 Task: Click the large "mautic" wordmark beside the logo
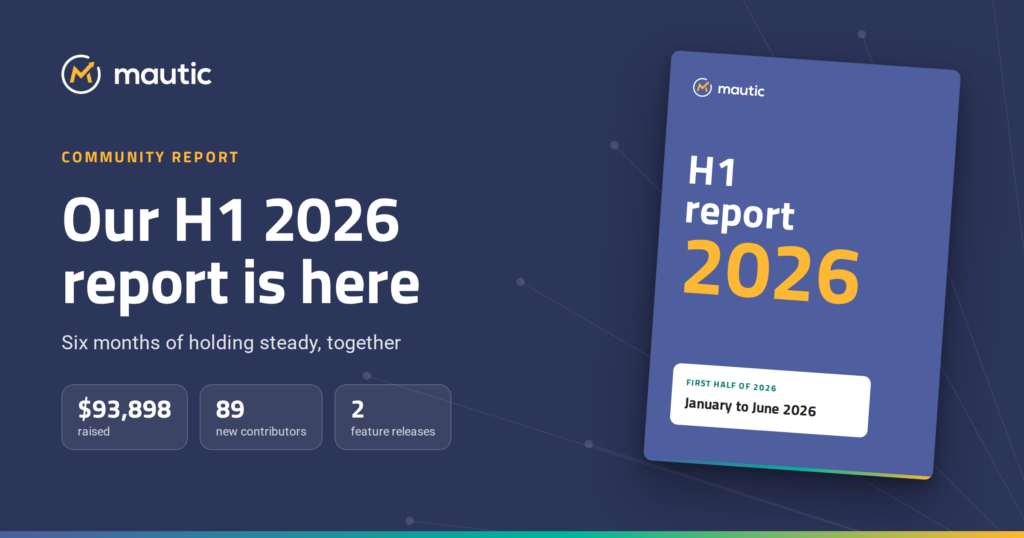[x=163, y=74]
